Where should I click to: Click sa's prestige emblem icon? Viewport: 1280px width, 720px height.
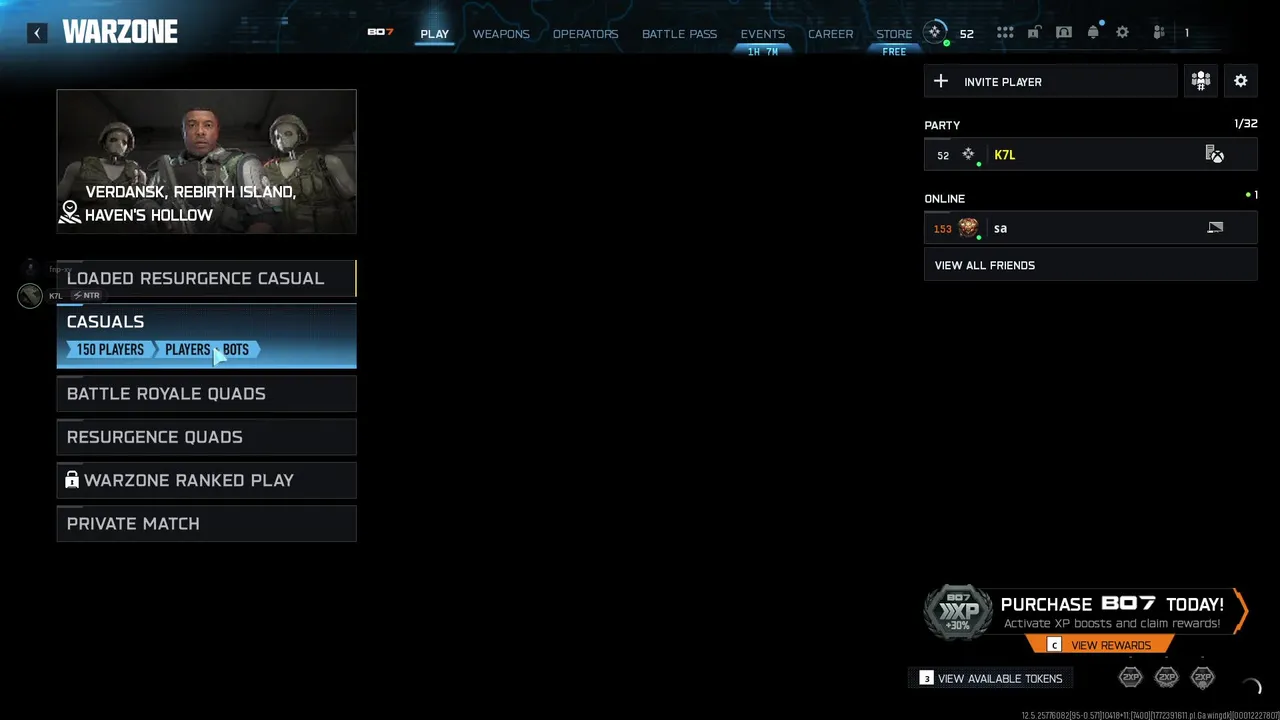[x=968, y=228]
